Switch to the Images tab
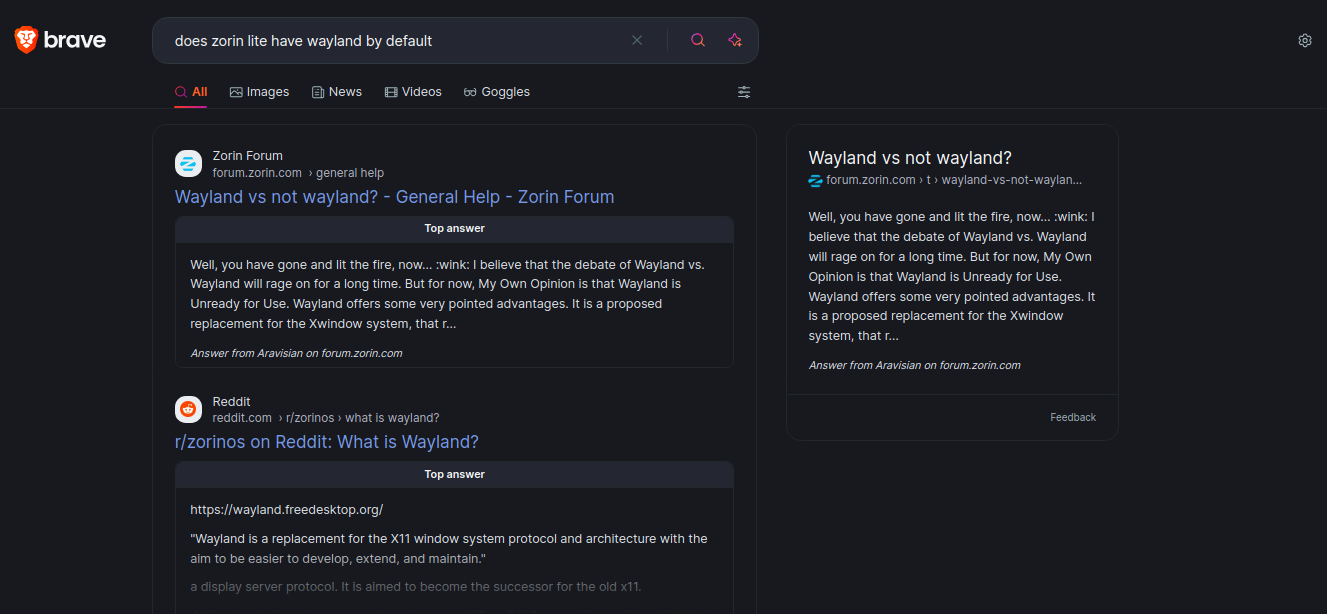1327x614 pixels. (259, 92)
